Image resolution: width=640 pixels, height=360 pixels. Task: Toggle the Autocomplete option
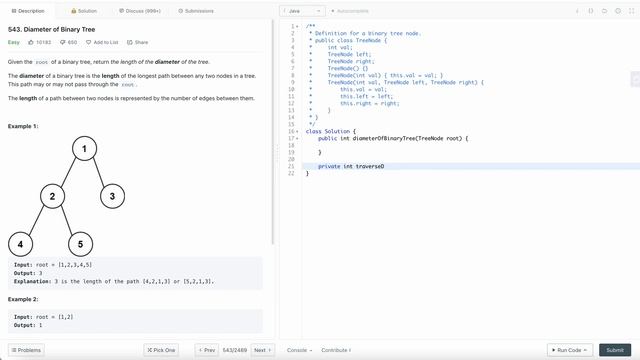click(350, 11)
